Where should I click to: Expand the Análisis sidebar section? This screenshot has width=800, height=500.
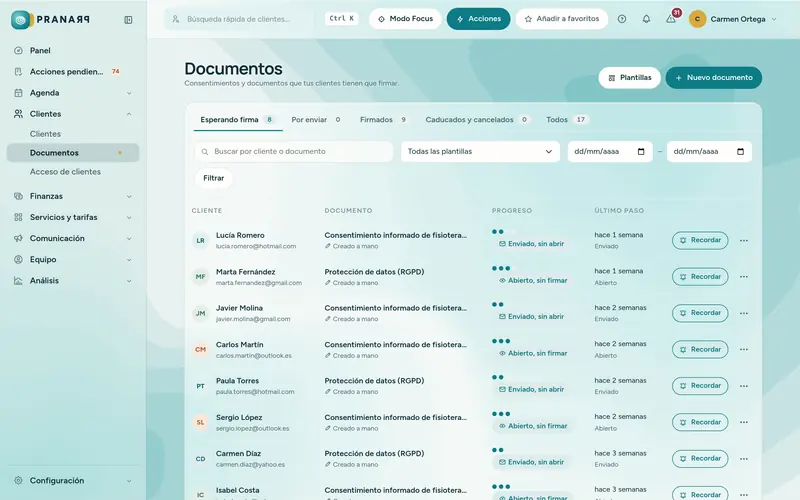tap(129, 281)
